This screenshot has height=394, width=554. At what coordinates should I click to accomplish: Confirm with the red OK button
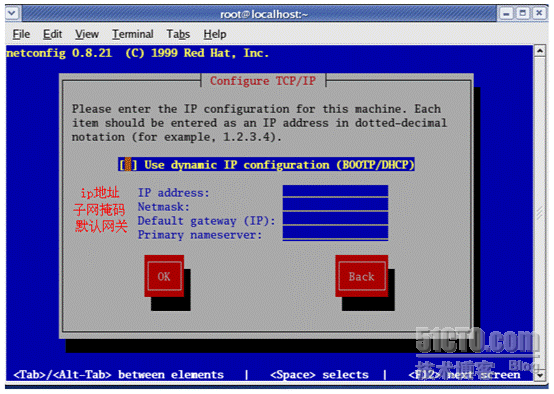[164, 276]
